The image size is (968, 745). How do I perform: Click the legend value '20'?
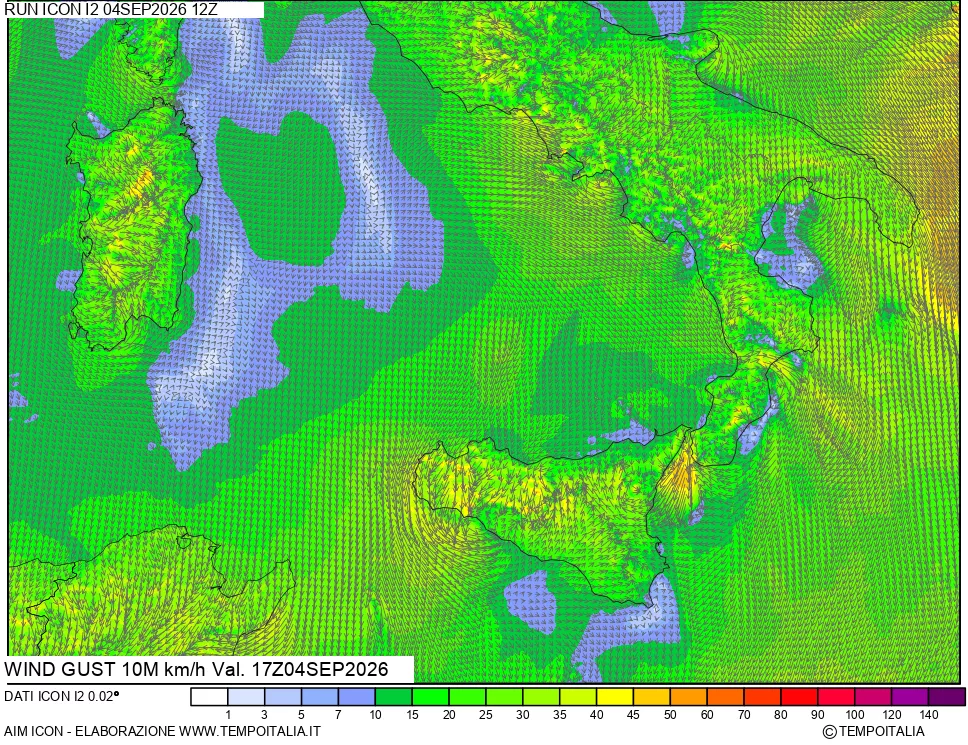coord(449,715)
